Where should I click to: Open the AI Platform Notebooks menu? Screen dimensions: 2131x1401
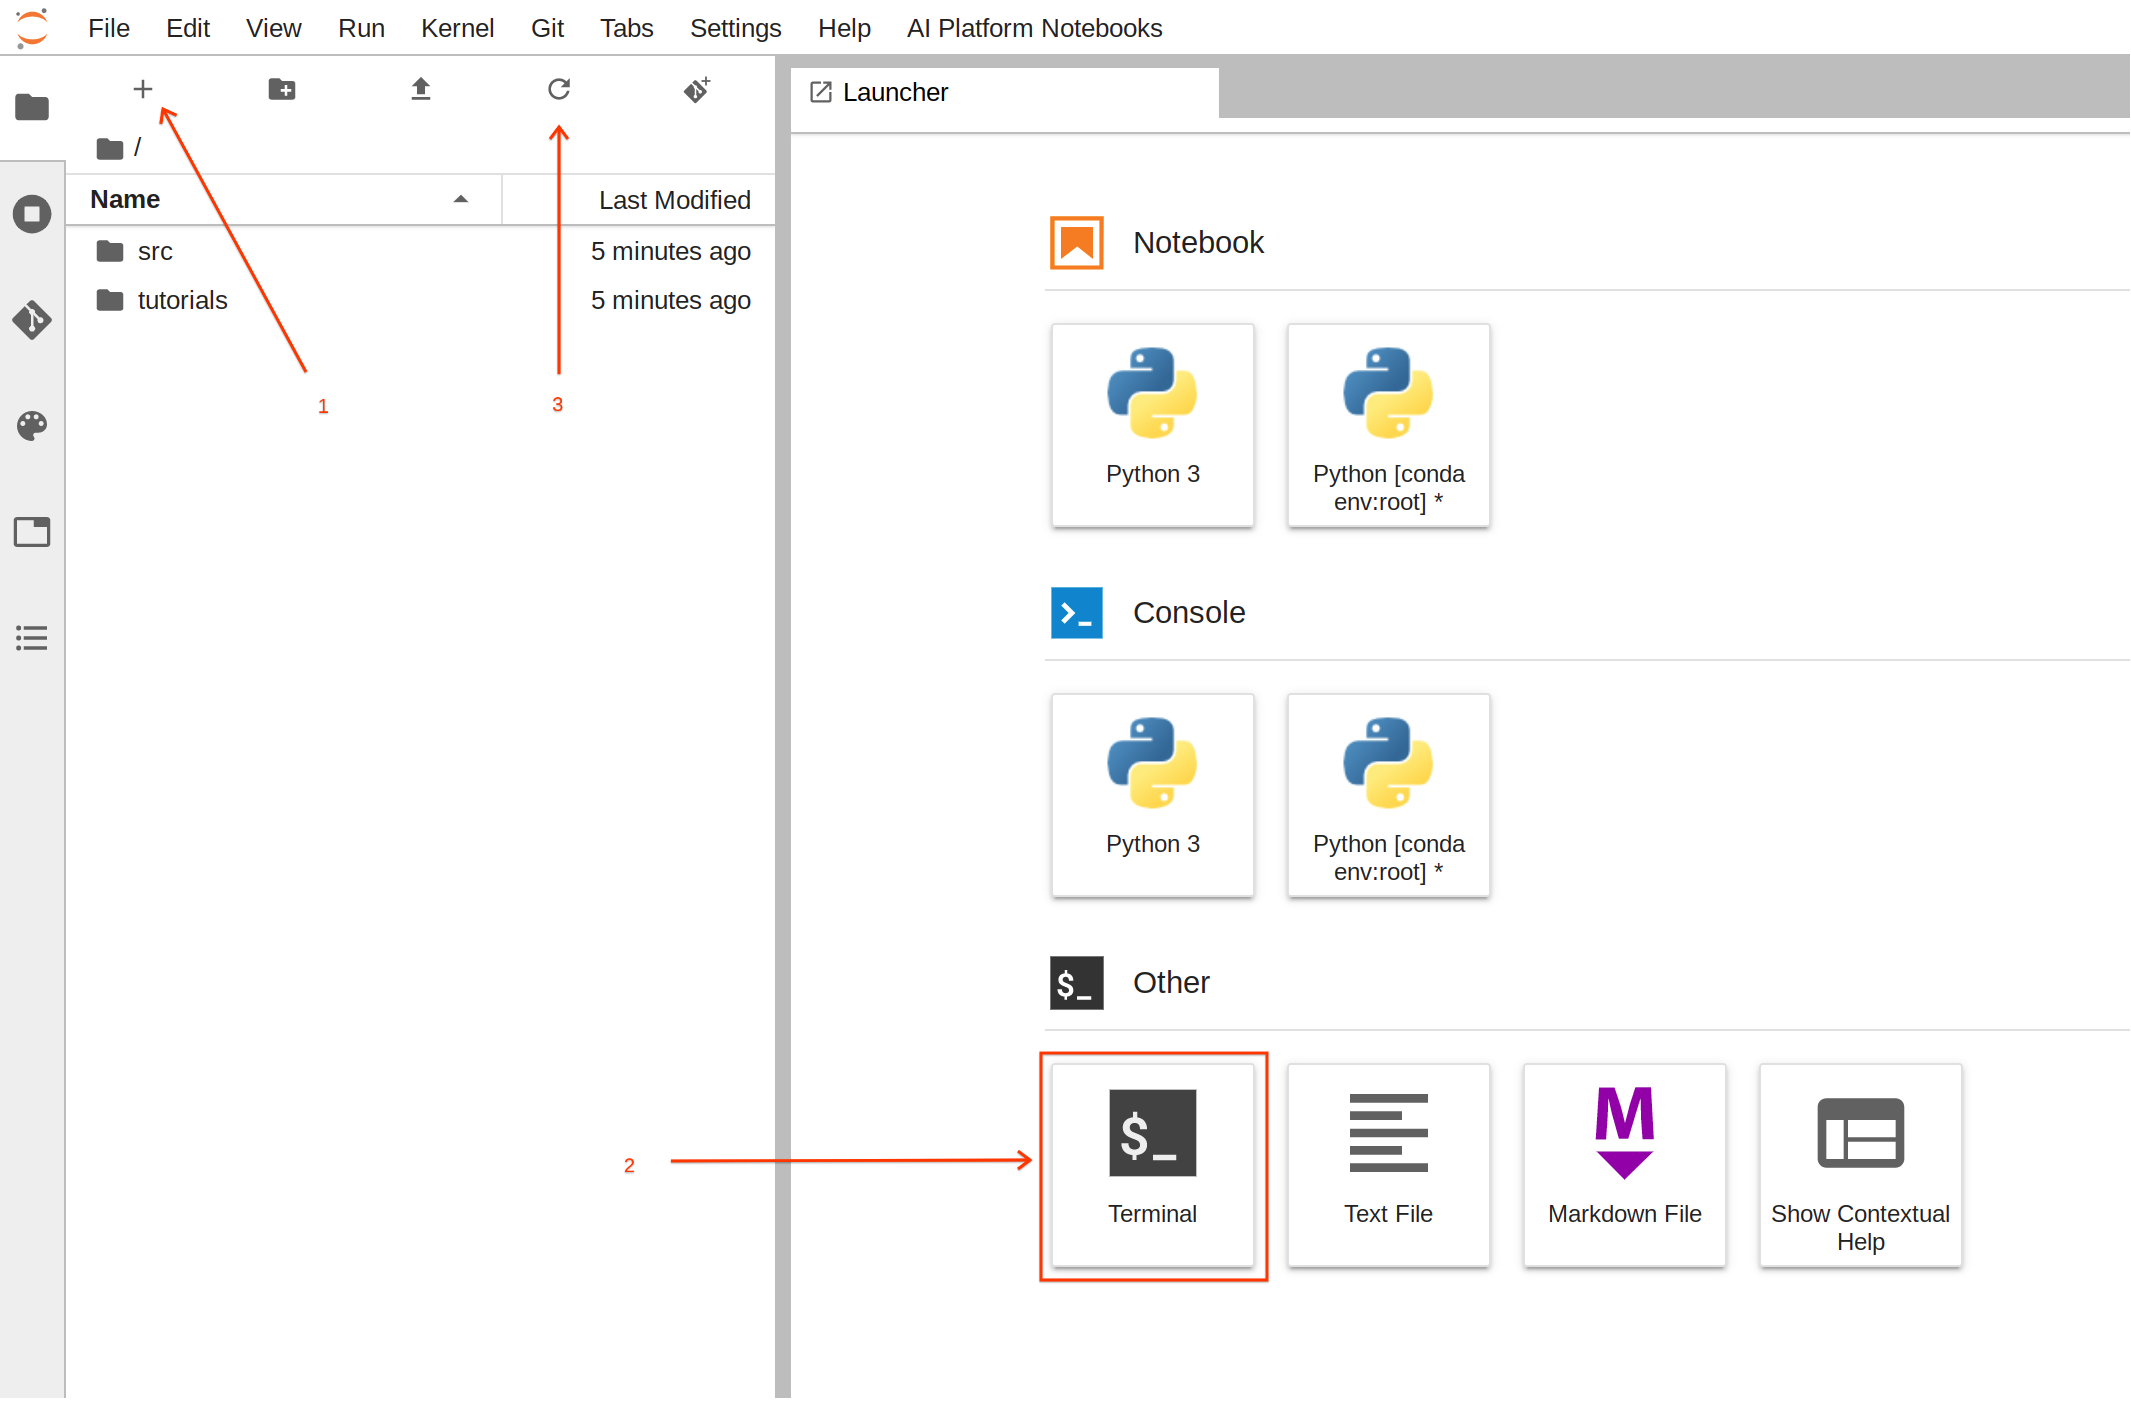tap(1035, 28)
